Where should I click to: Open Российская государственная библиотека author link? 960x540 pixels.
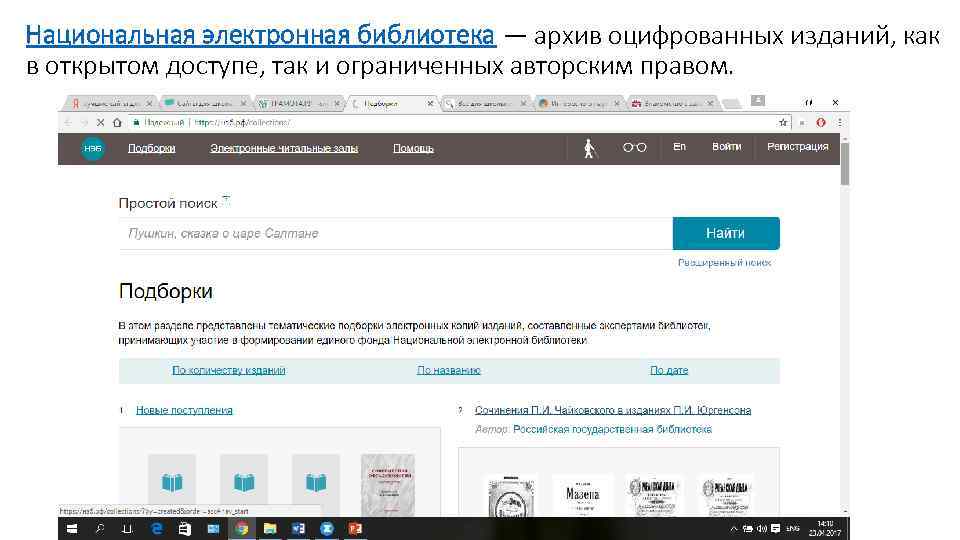(612, 429)
